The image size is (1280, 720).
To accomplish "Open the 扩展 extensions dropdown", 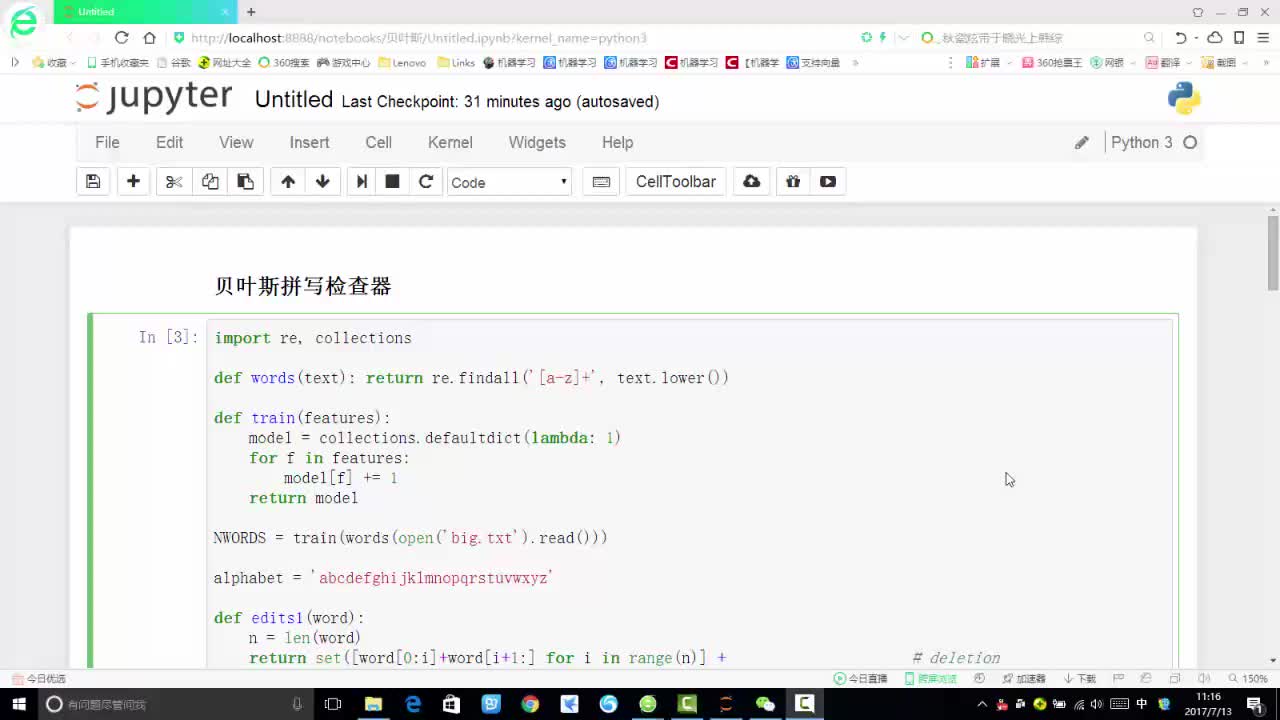I will pyautogui.click(x=990, y=62).
